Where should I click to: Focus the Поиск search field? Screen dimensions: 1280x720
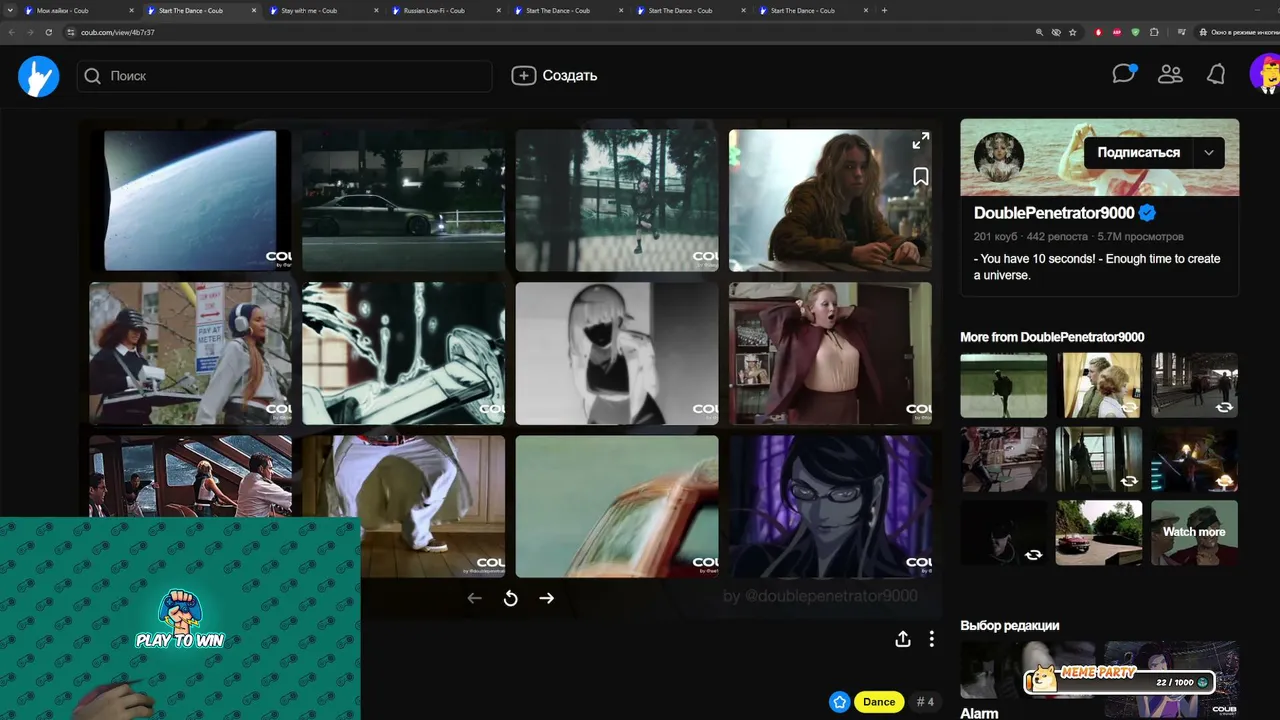pyautogui.click(x=284, y=76)
